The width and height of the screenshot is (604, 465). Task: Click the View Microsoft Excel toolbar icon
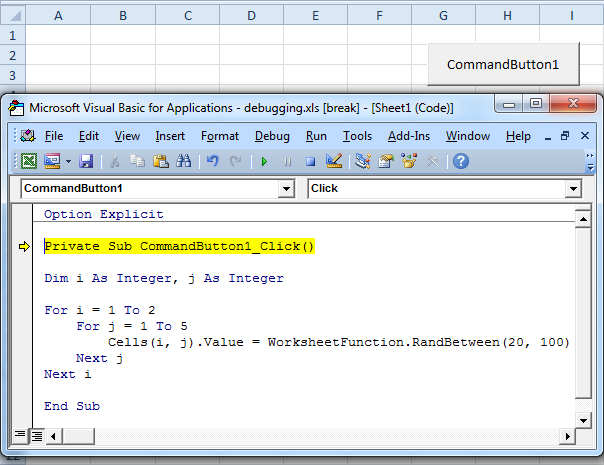pyautogui.click(x=29, y=161)
